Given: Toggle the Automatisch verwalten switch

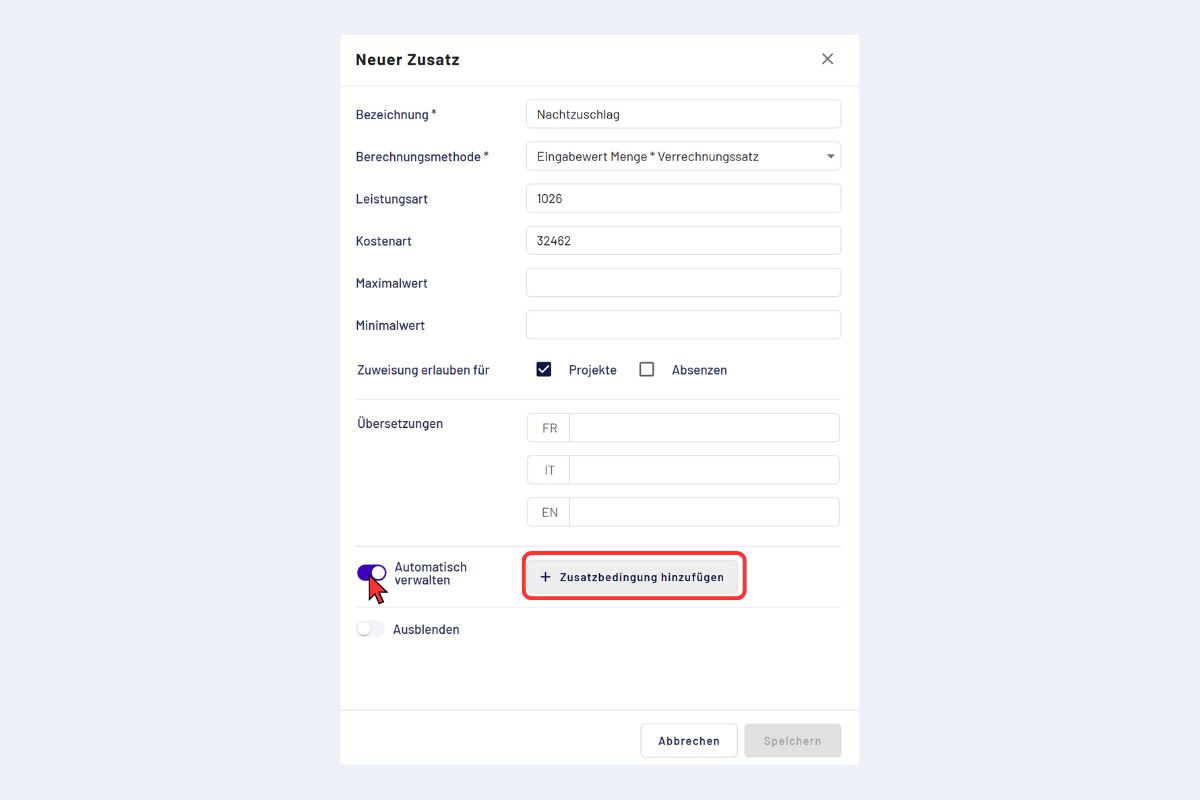Looking at the screenshot, I should [371, 573].
